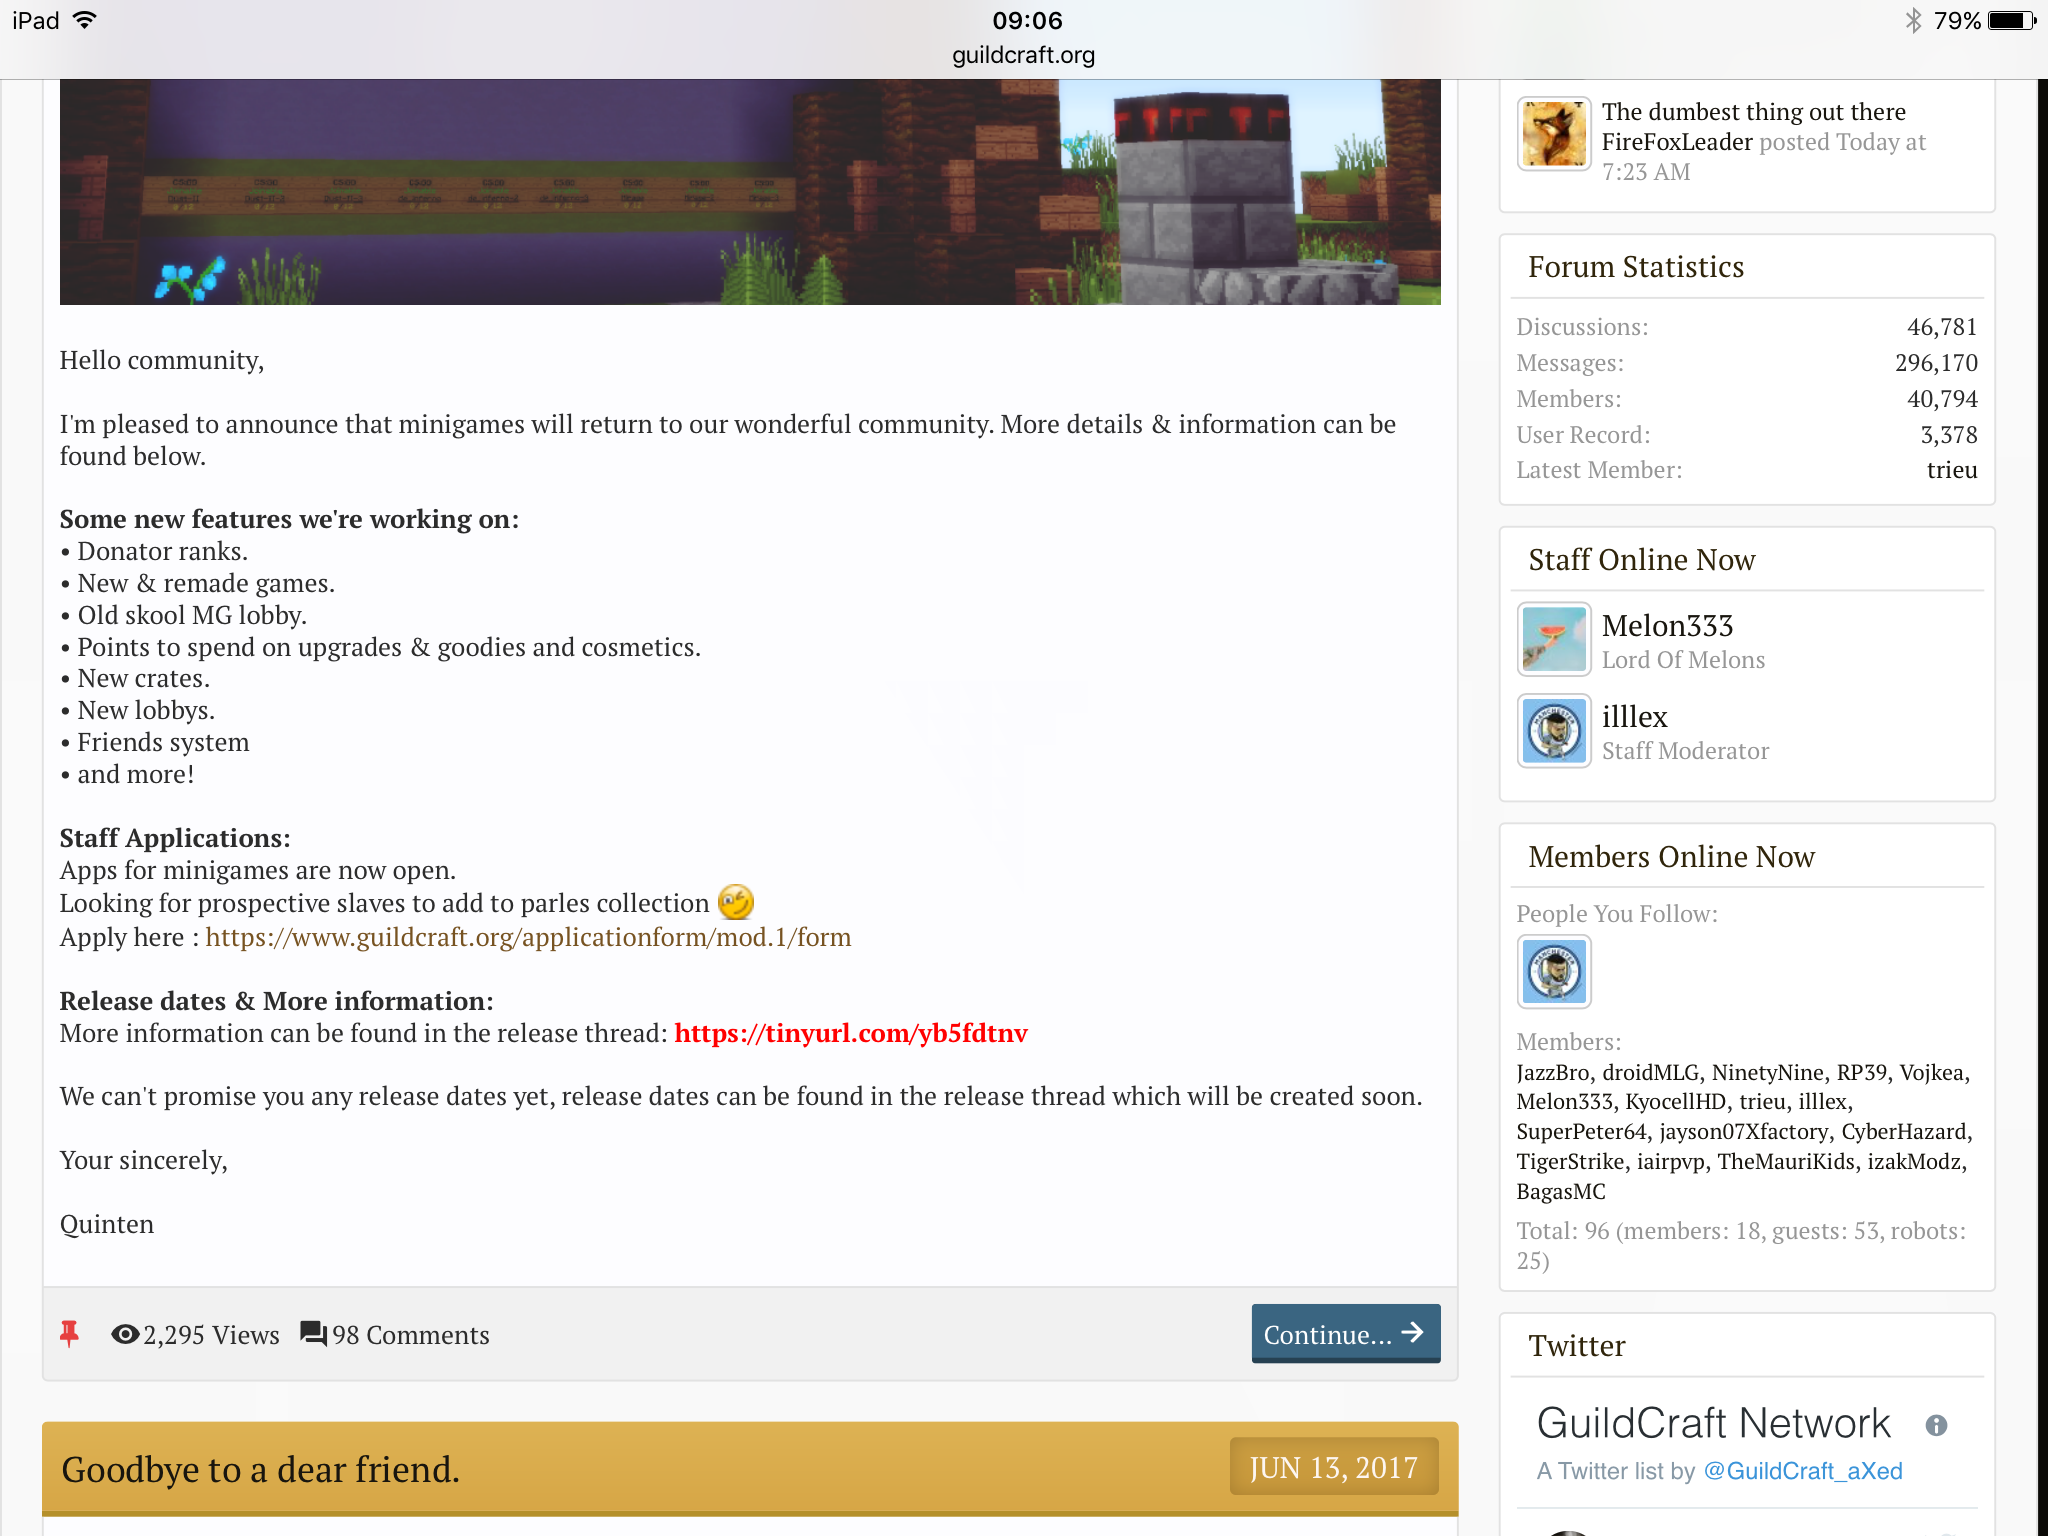Open latest member trieu's profile
The image size is (2048, 1536).
(x=1952, y=470)
